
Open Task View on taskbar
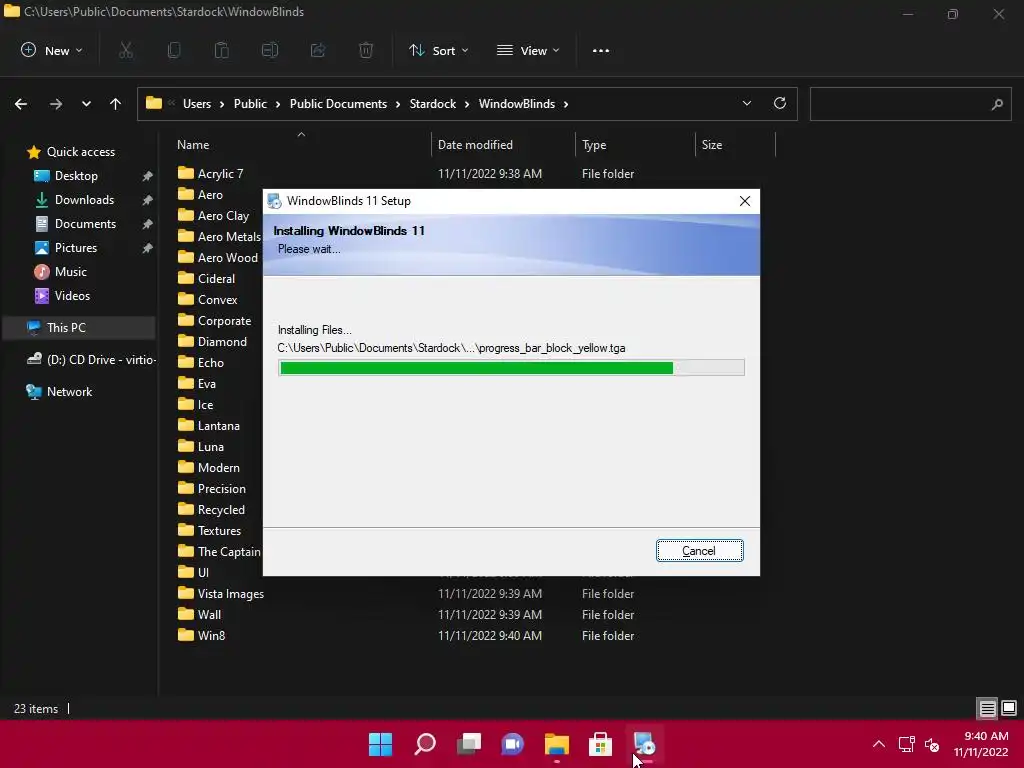tap(468, 744)
